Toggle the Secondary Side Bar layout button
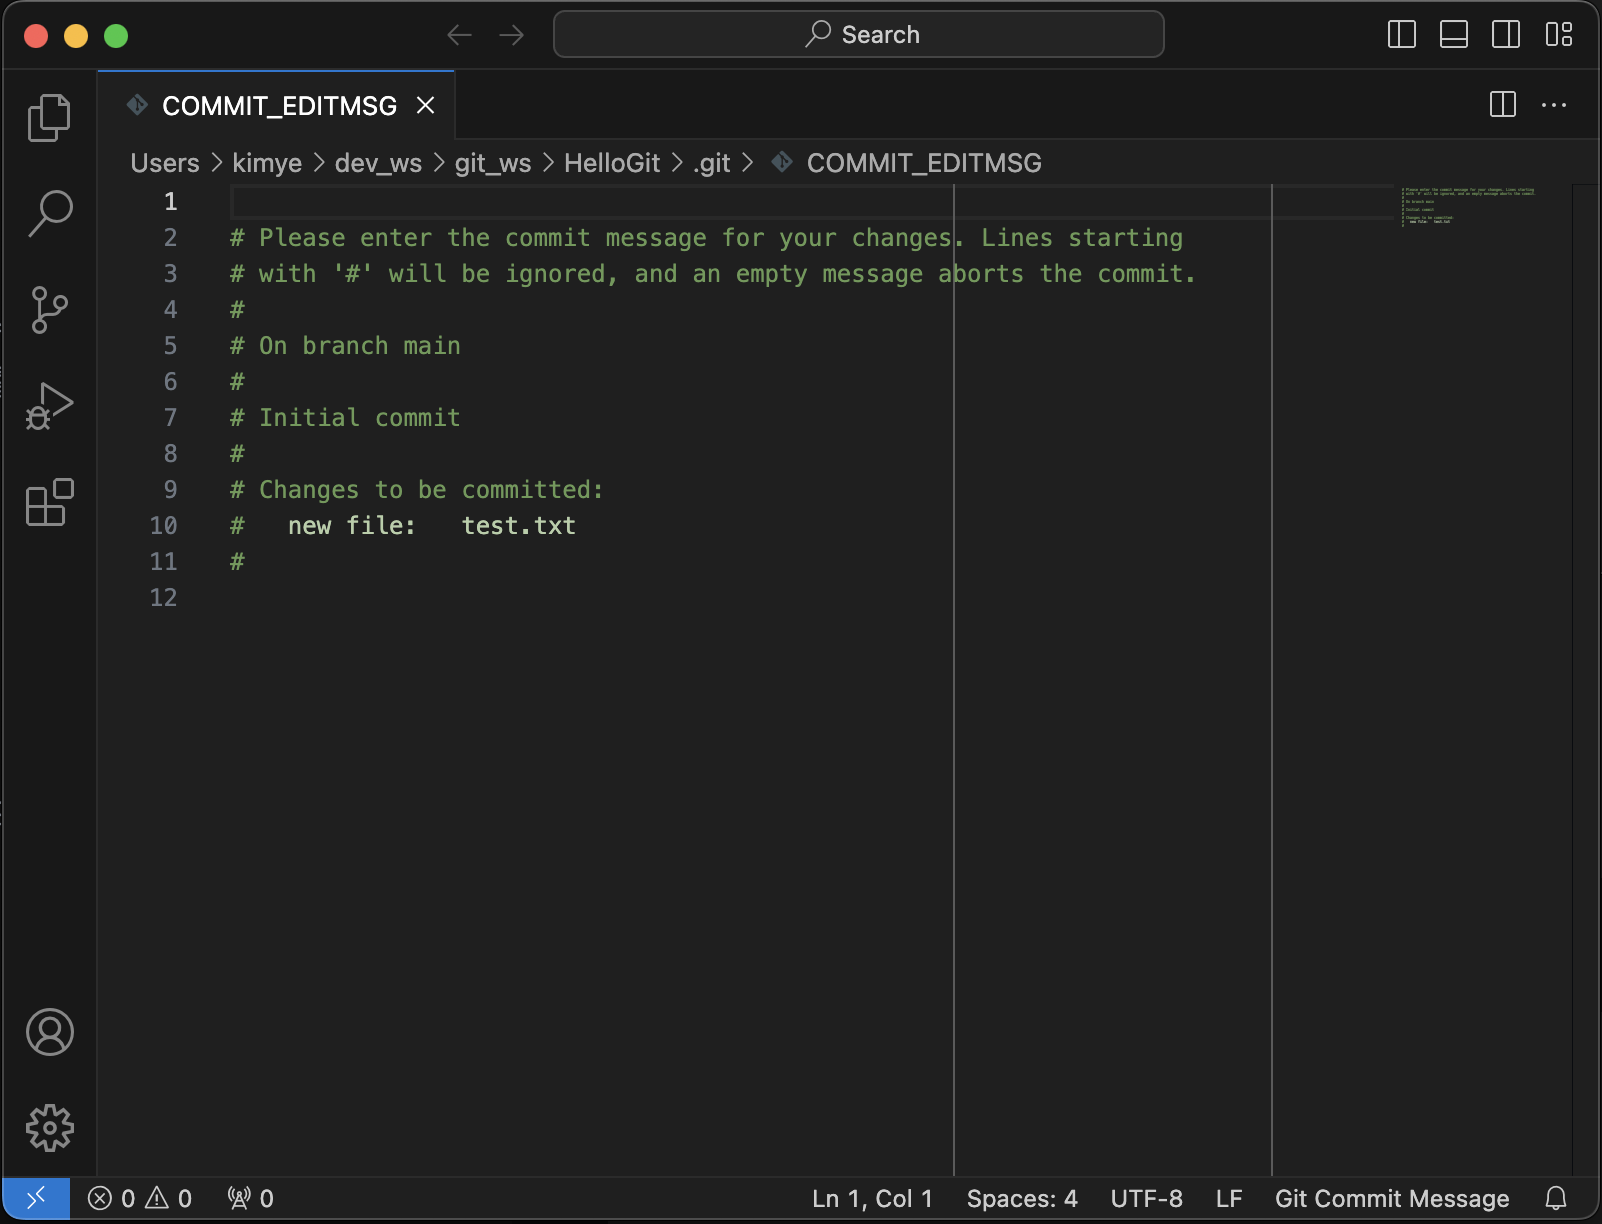 coord(1506,35)
